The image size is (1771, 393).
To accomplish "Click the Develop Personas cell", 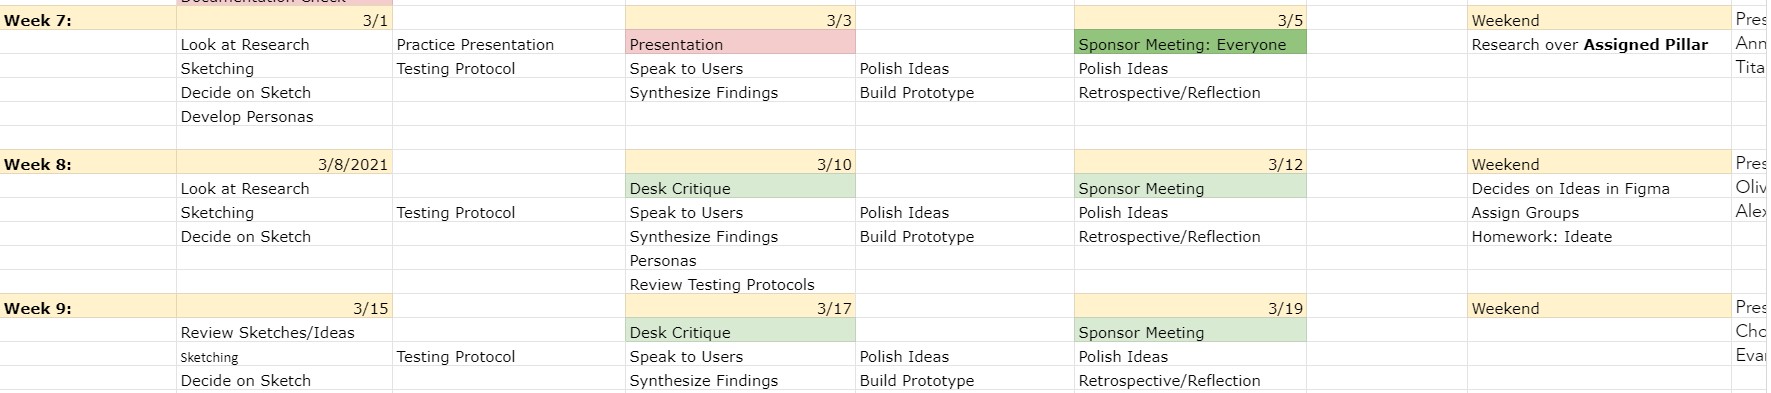I will coord(284,116).
